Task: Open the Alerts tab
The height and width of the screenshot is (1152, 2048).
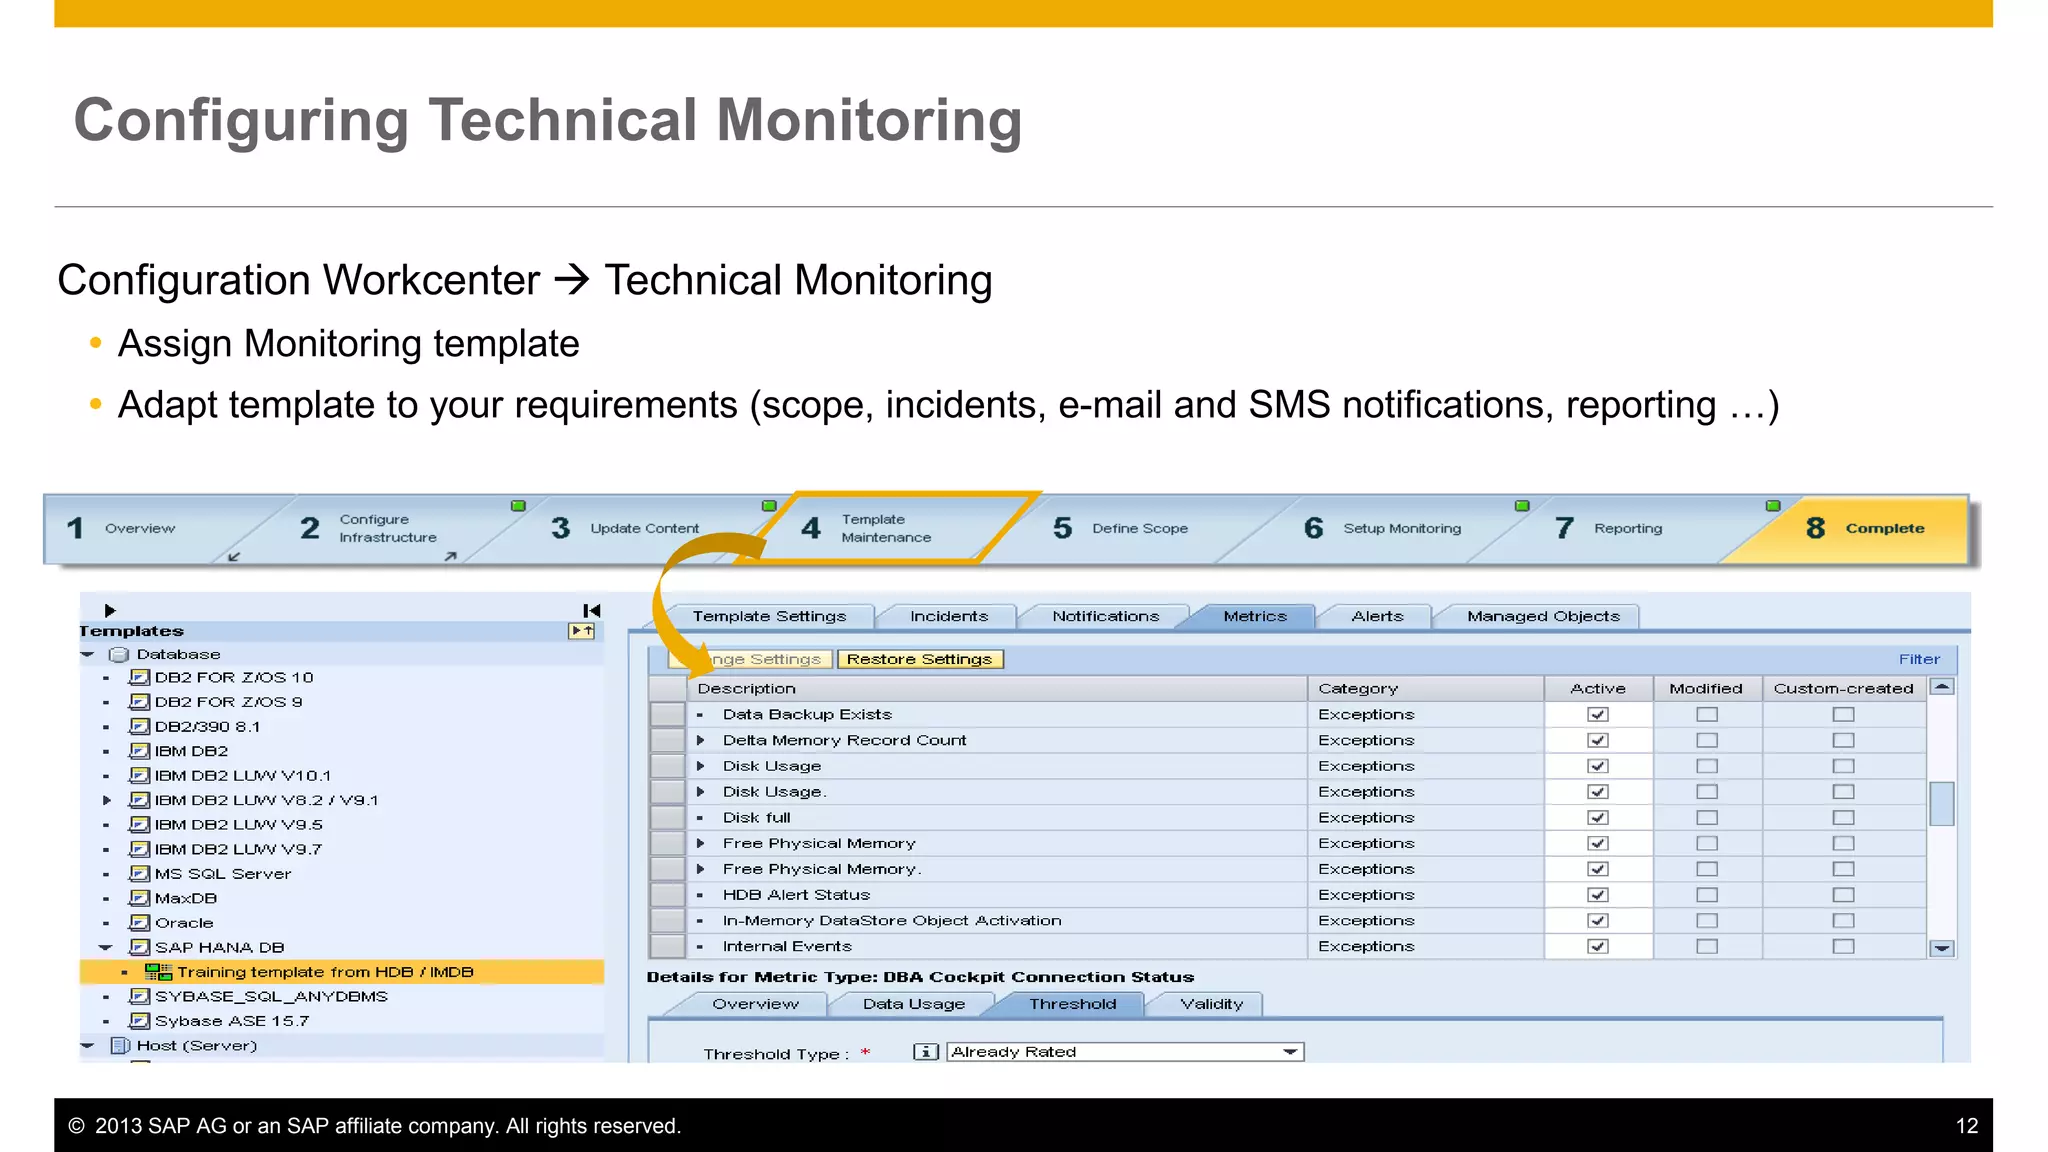Action: click(1377, 616)
